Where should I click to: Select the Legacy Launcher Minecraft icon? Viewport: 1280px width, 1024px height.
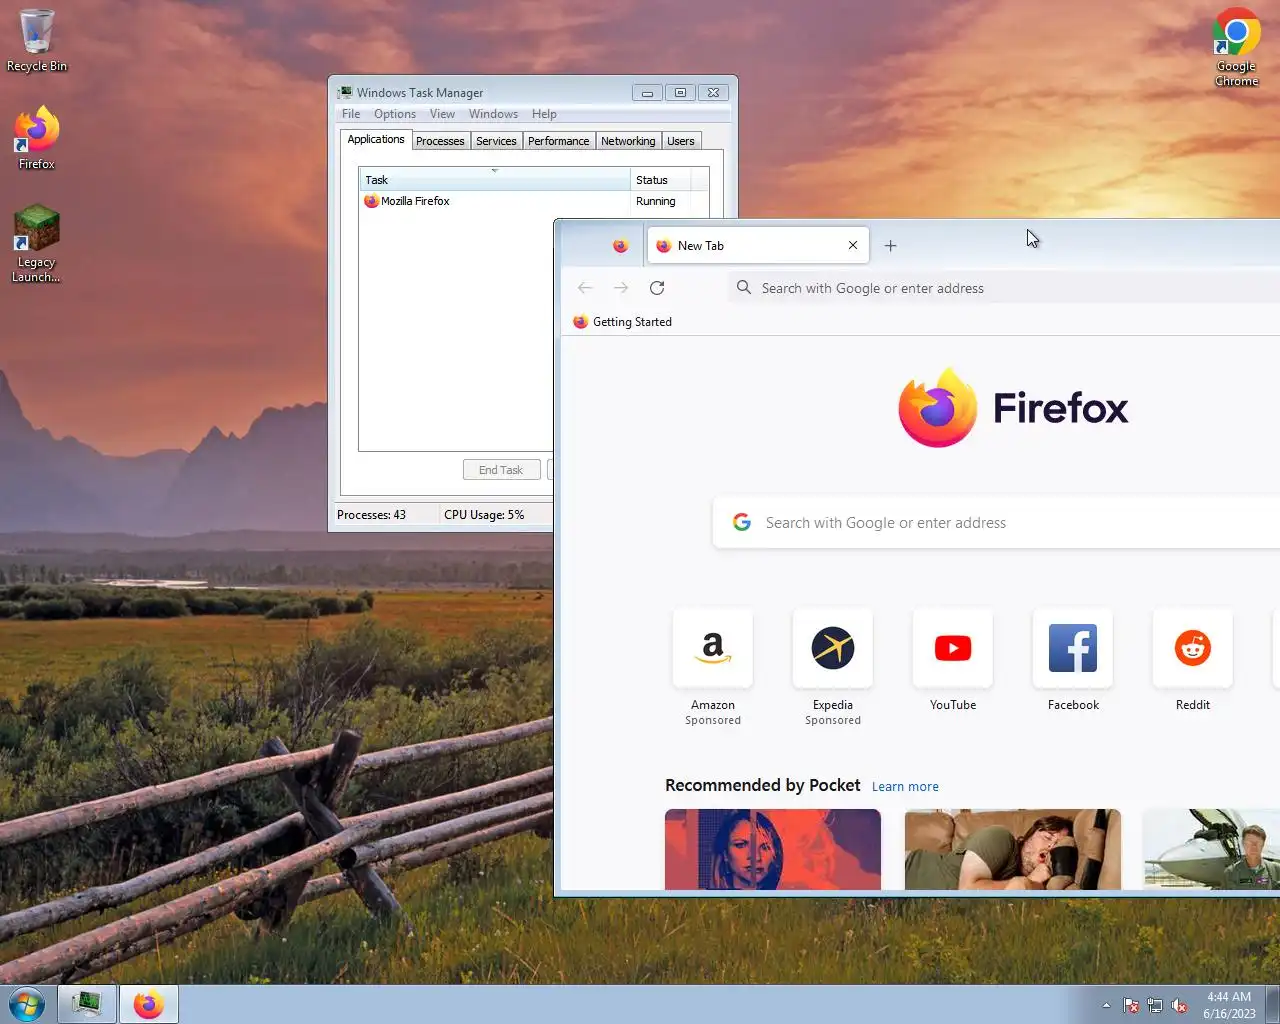point(37,244)
